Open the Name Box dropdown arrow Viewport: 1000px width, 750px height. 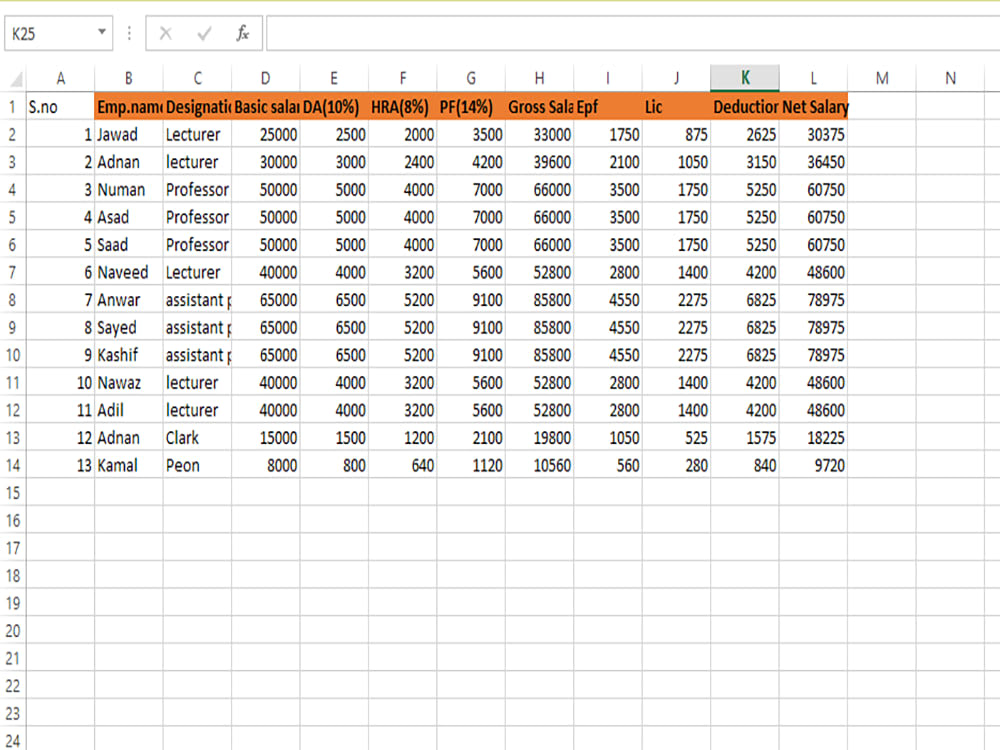pos(101,32)
